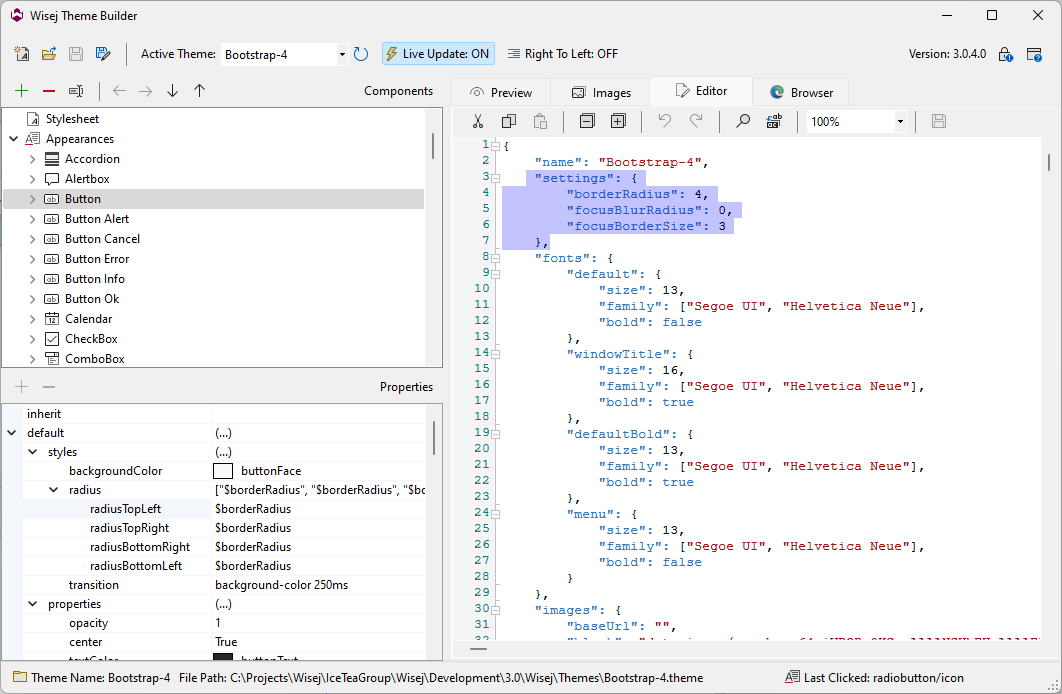
Task: Click the radiusTopLeft value field
Action: pos(319,509)
